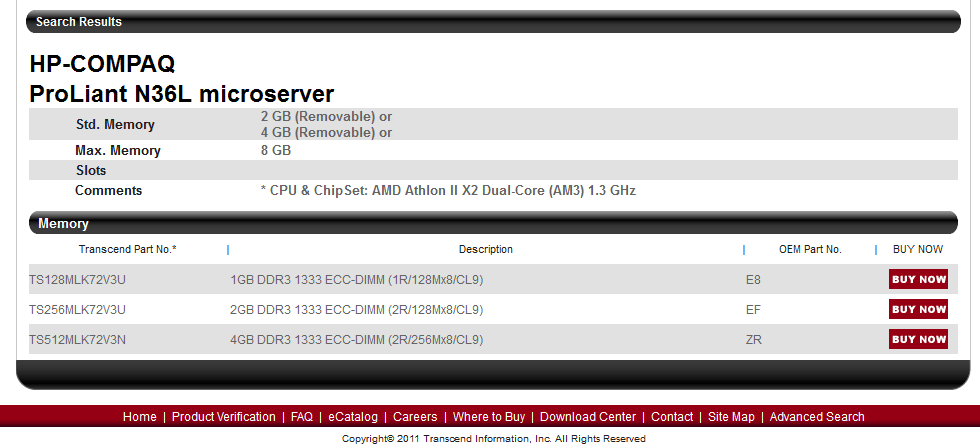Select part number TS256MLK72V3U
Viewport: 980px width, 445px height.
[x=78, y=310]
